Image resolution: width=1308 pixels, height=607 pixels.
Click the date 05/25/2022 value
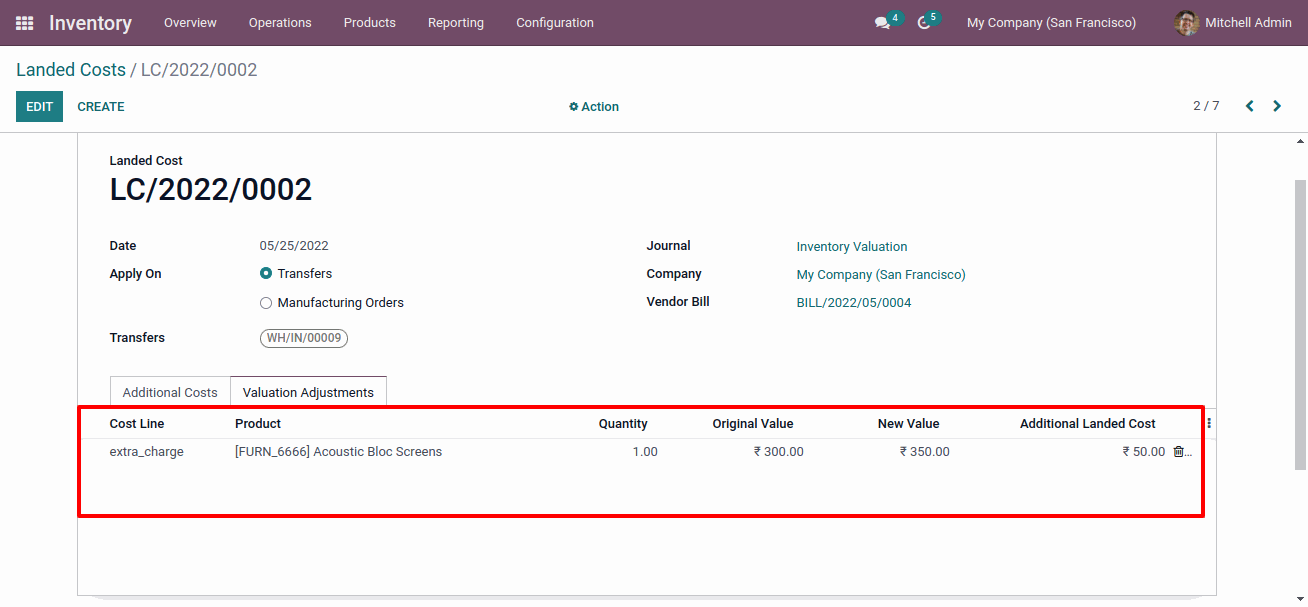[294, 246]
